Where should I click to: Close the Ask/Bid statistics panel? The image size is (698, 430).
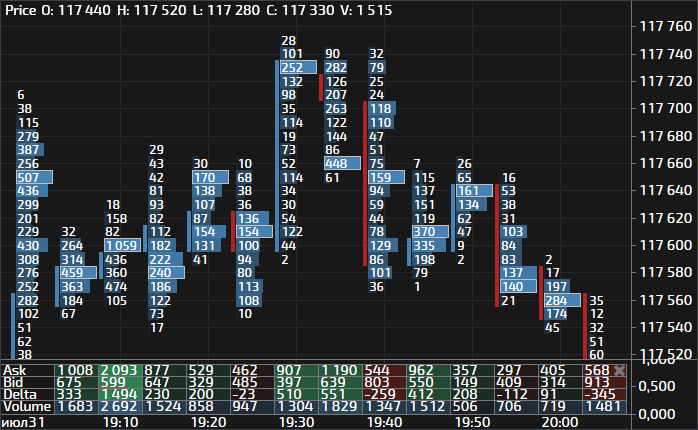(x=619, y=370)
